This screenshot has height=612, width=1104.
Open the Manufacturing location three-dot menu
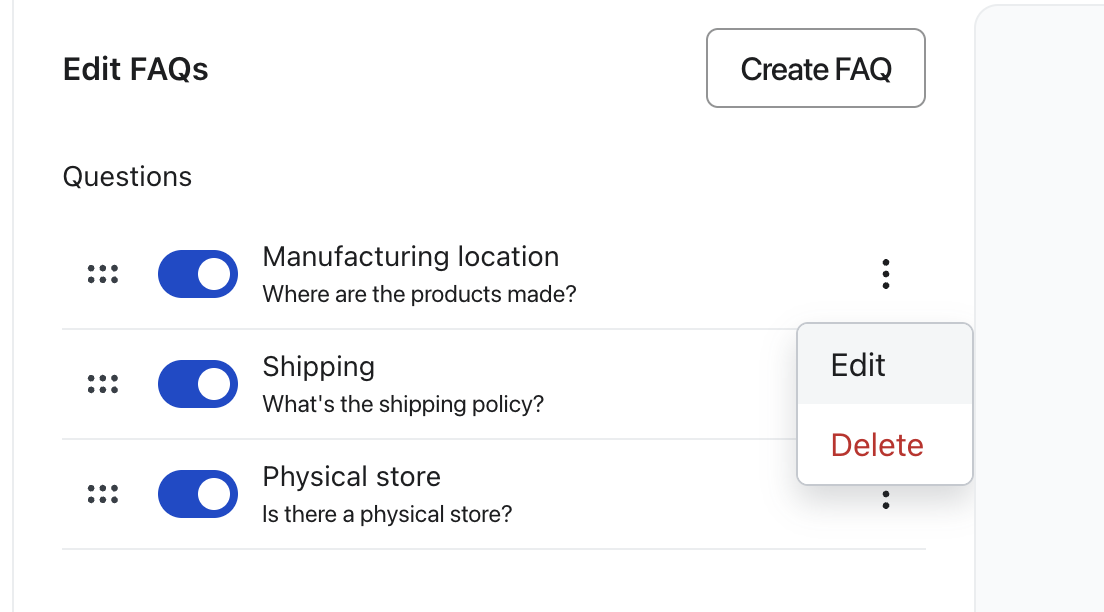point(885,274)
